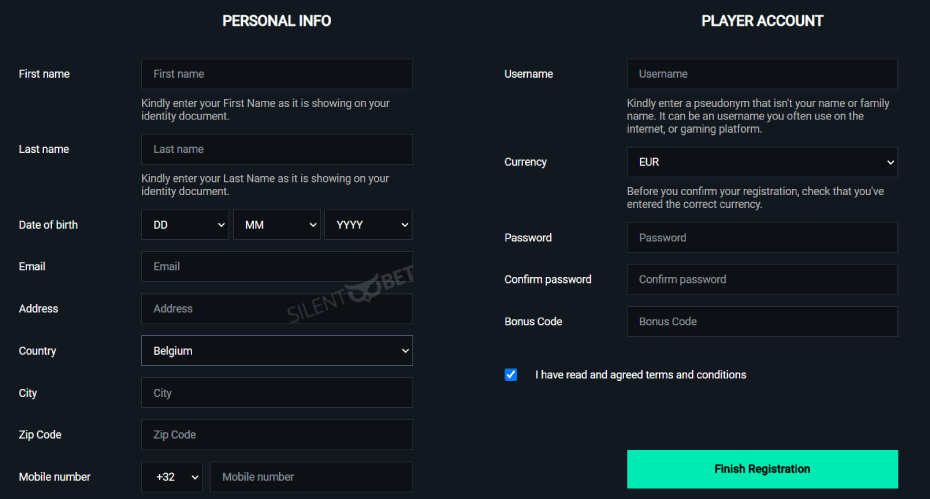Expand the Country dropdown showing Belgium
Viewport: 930px width, 499px height.
[x=277, y=351]
